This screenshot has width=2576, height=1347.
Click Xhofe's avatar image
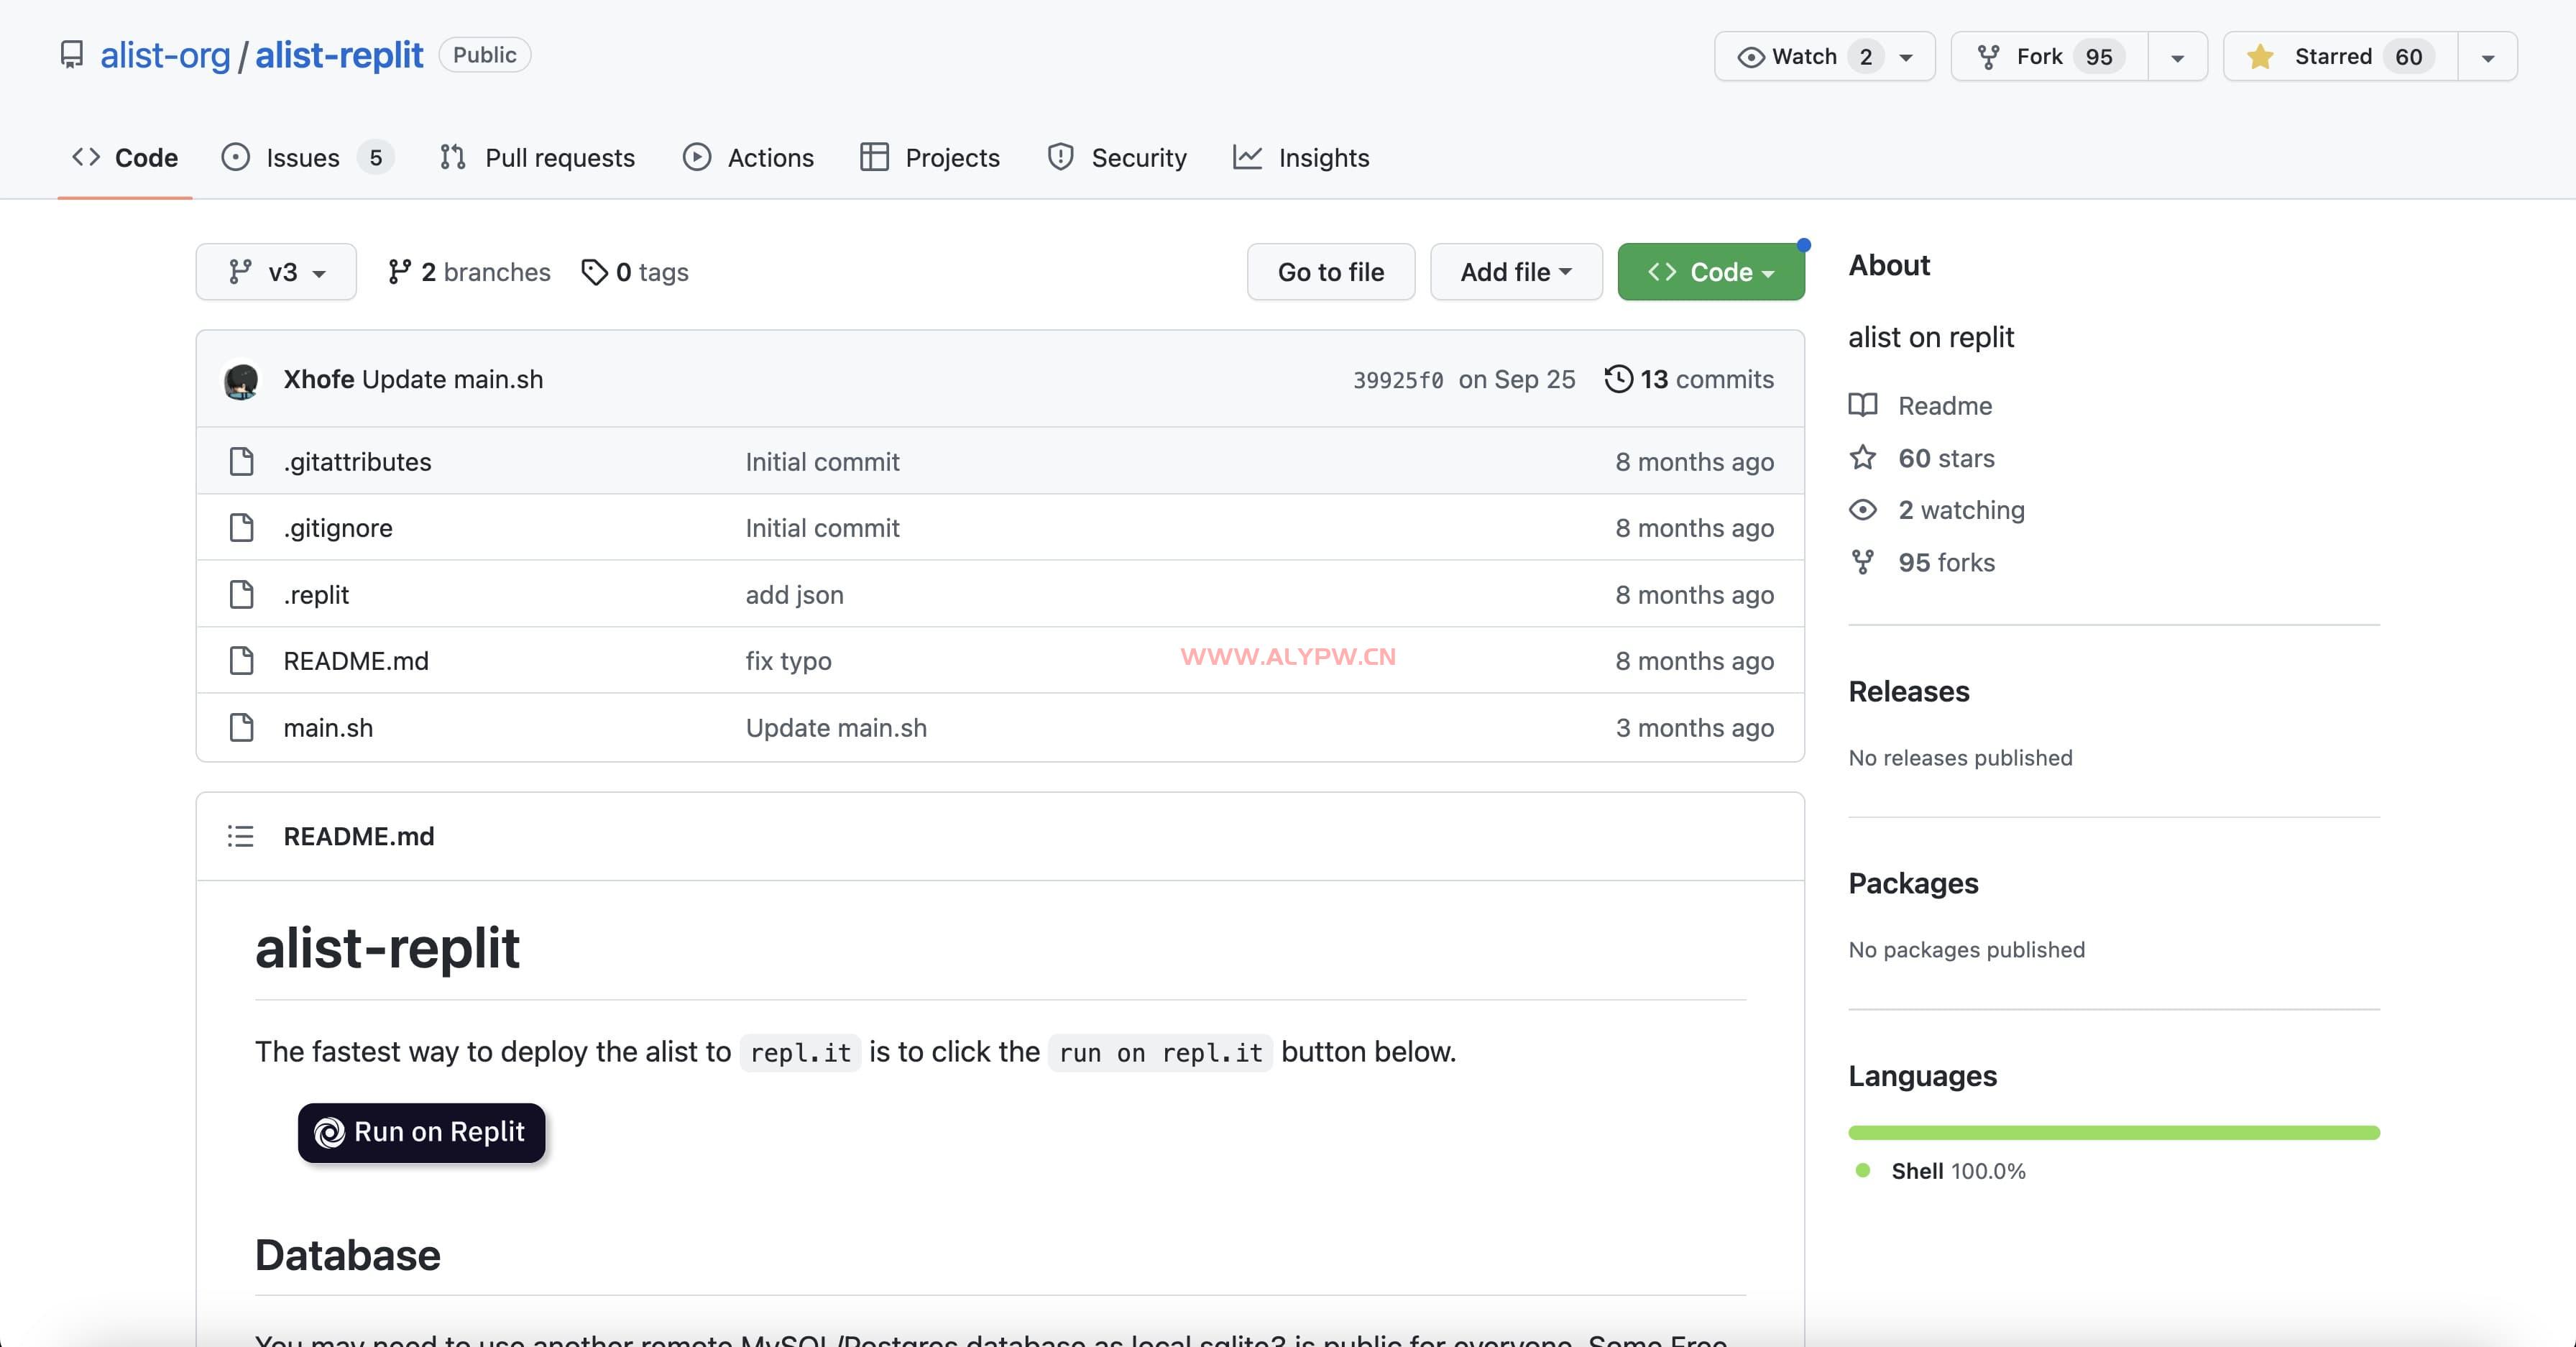(241, 380)
